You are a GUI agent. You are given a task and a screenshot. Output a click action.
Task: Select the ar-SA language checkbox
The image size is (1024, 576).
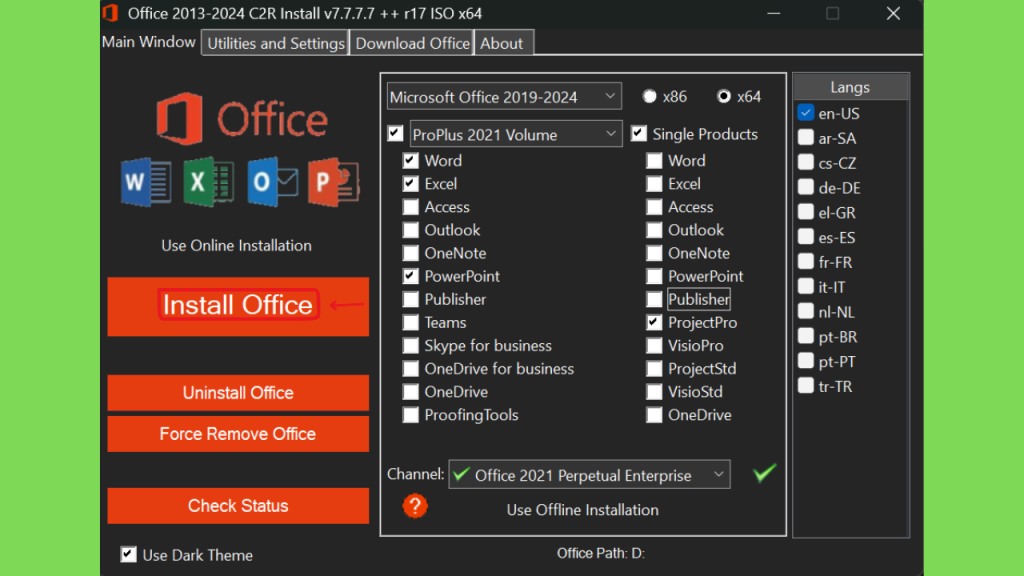806,138
